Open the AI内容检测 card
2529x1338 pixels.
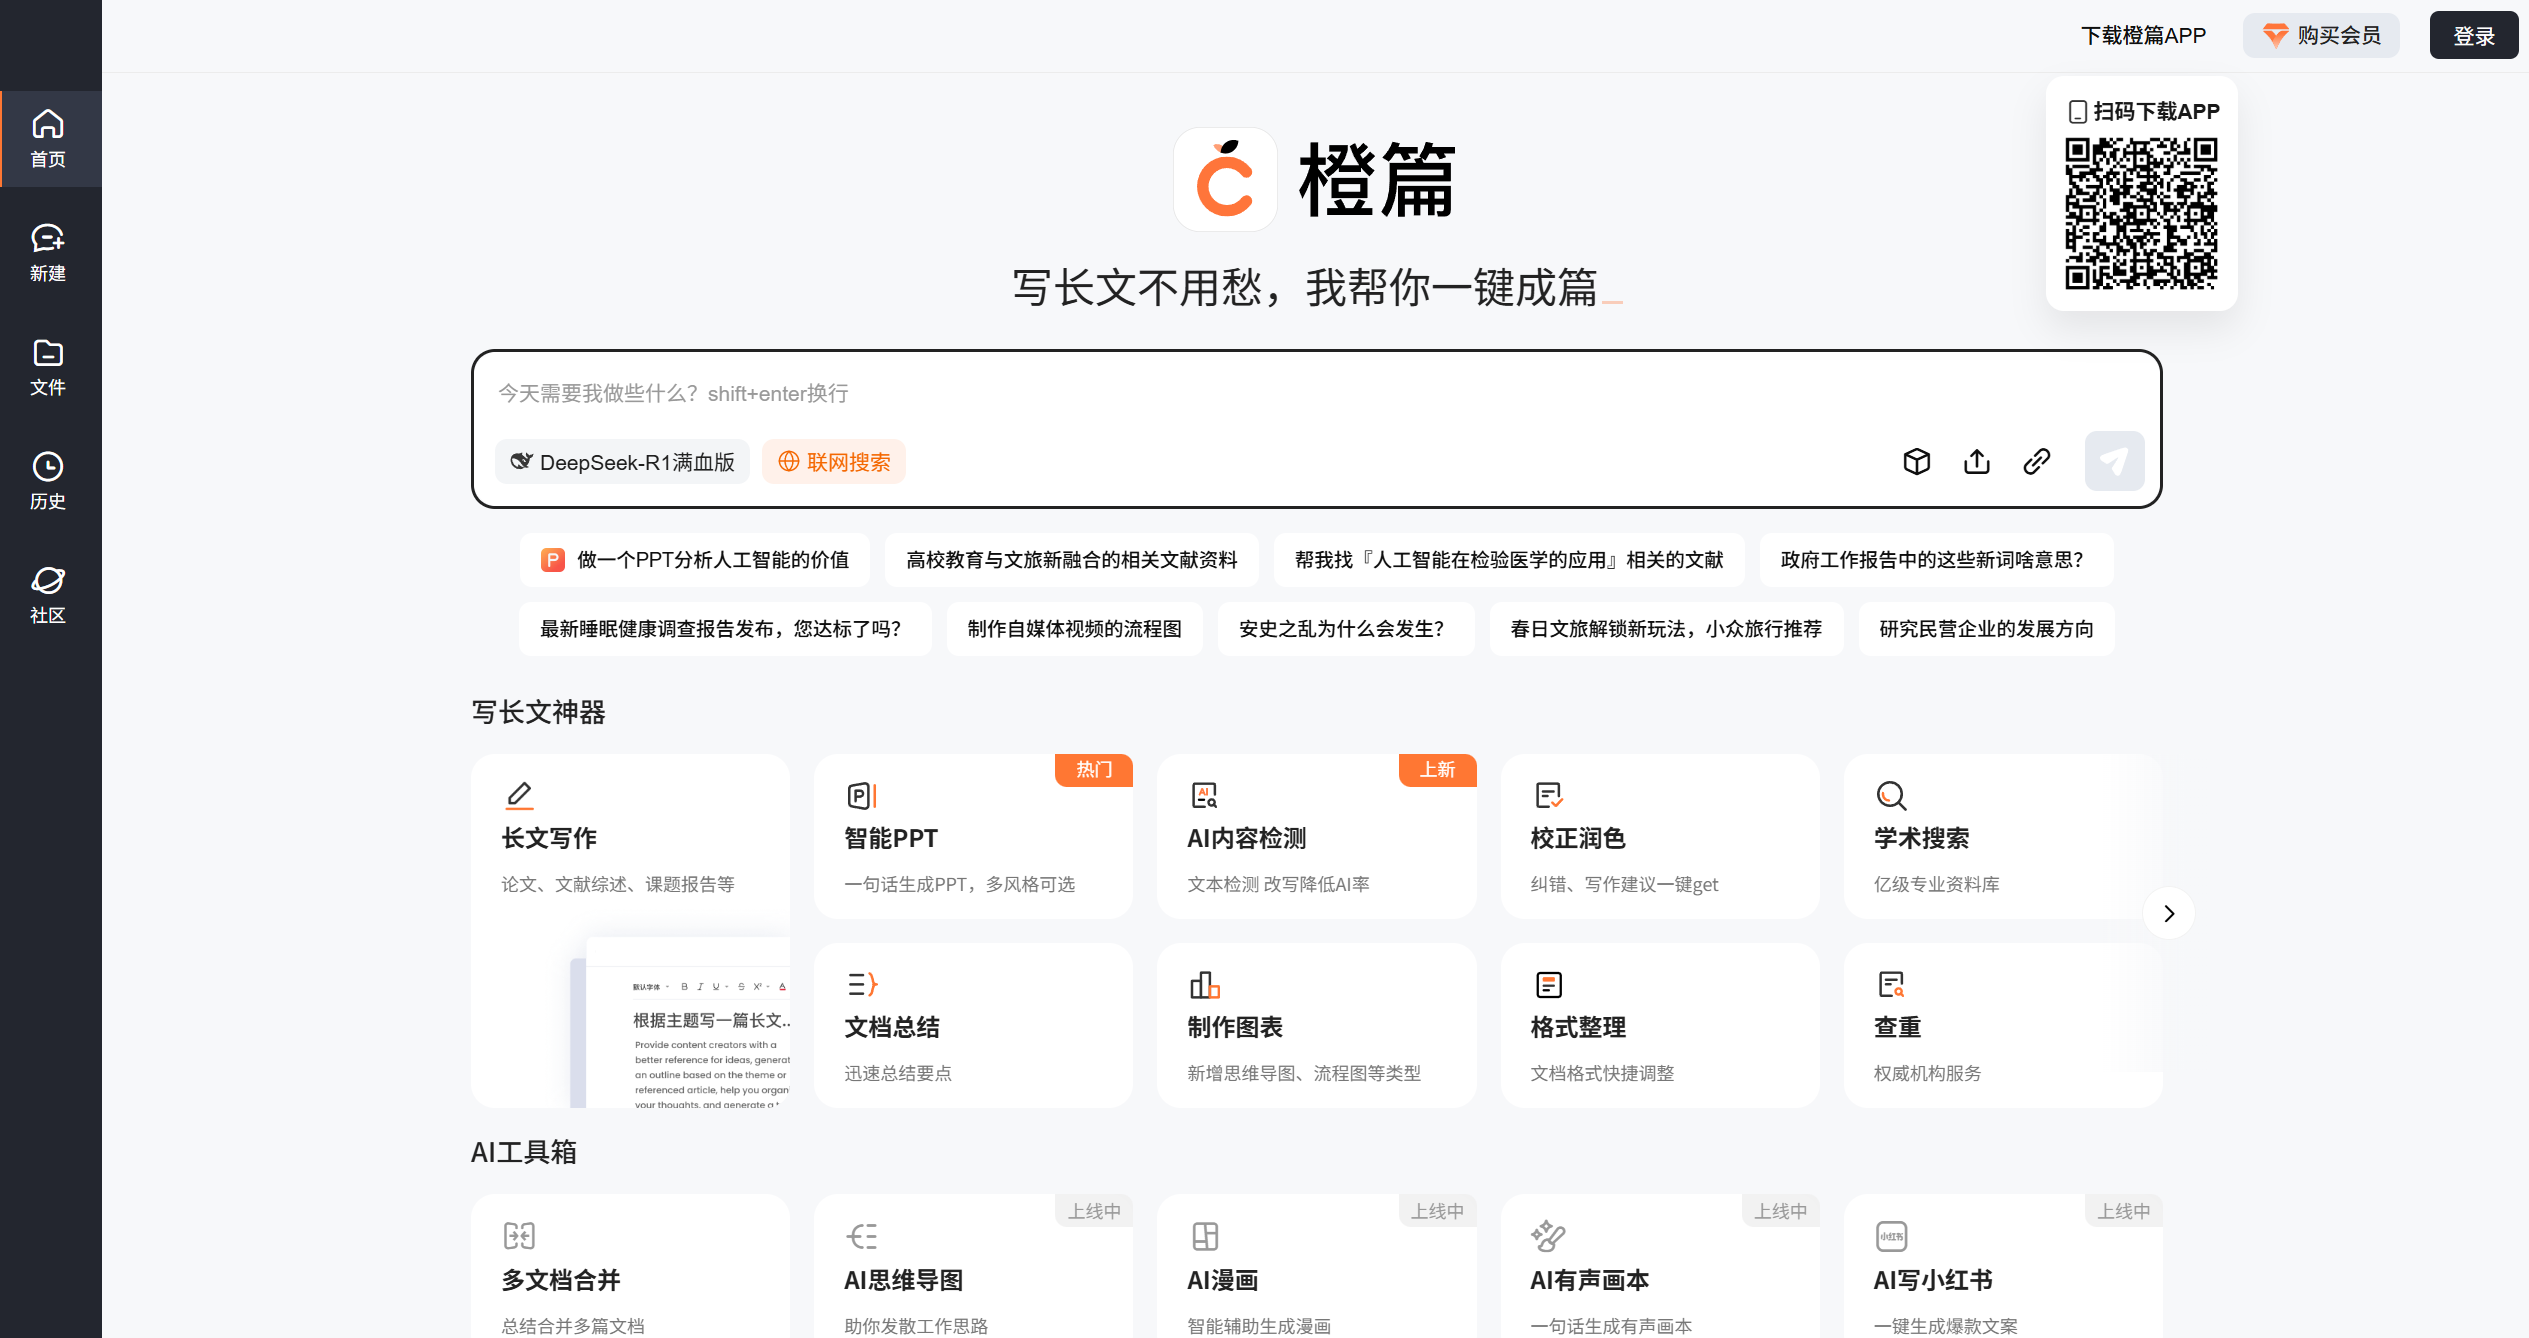[1316, 836]
